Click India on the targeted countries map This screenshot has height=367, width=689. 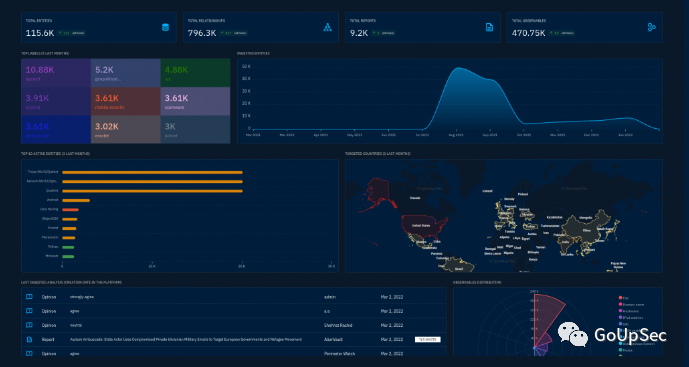click(x=566, y=243)
